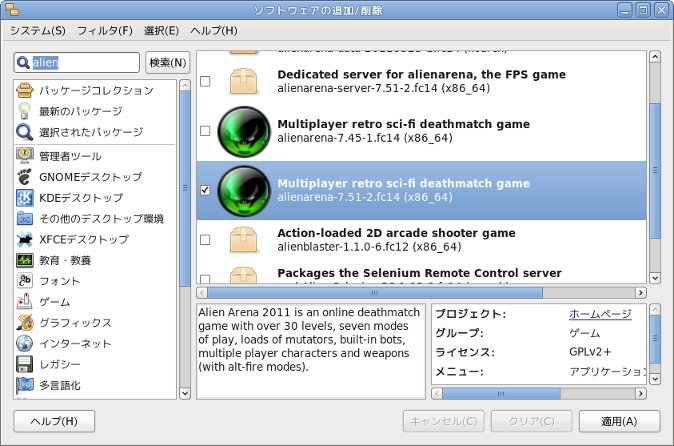Viewport: 674px width, 446px height.
Task: Select the GNOMEデスクトップ category label
Action: click(x=90, y=177)
